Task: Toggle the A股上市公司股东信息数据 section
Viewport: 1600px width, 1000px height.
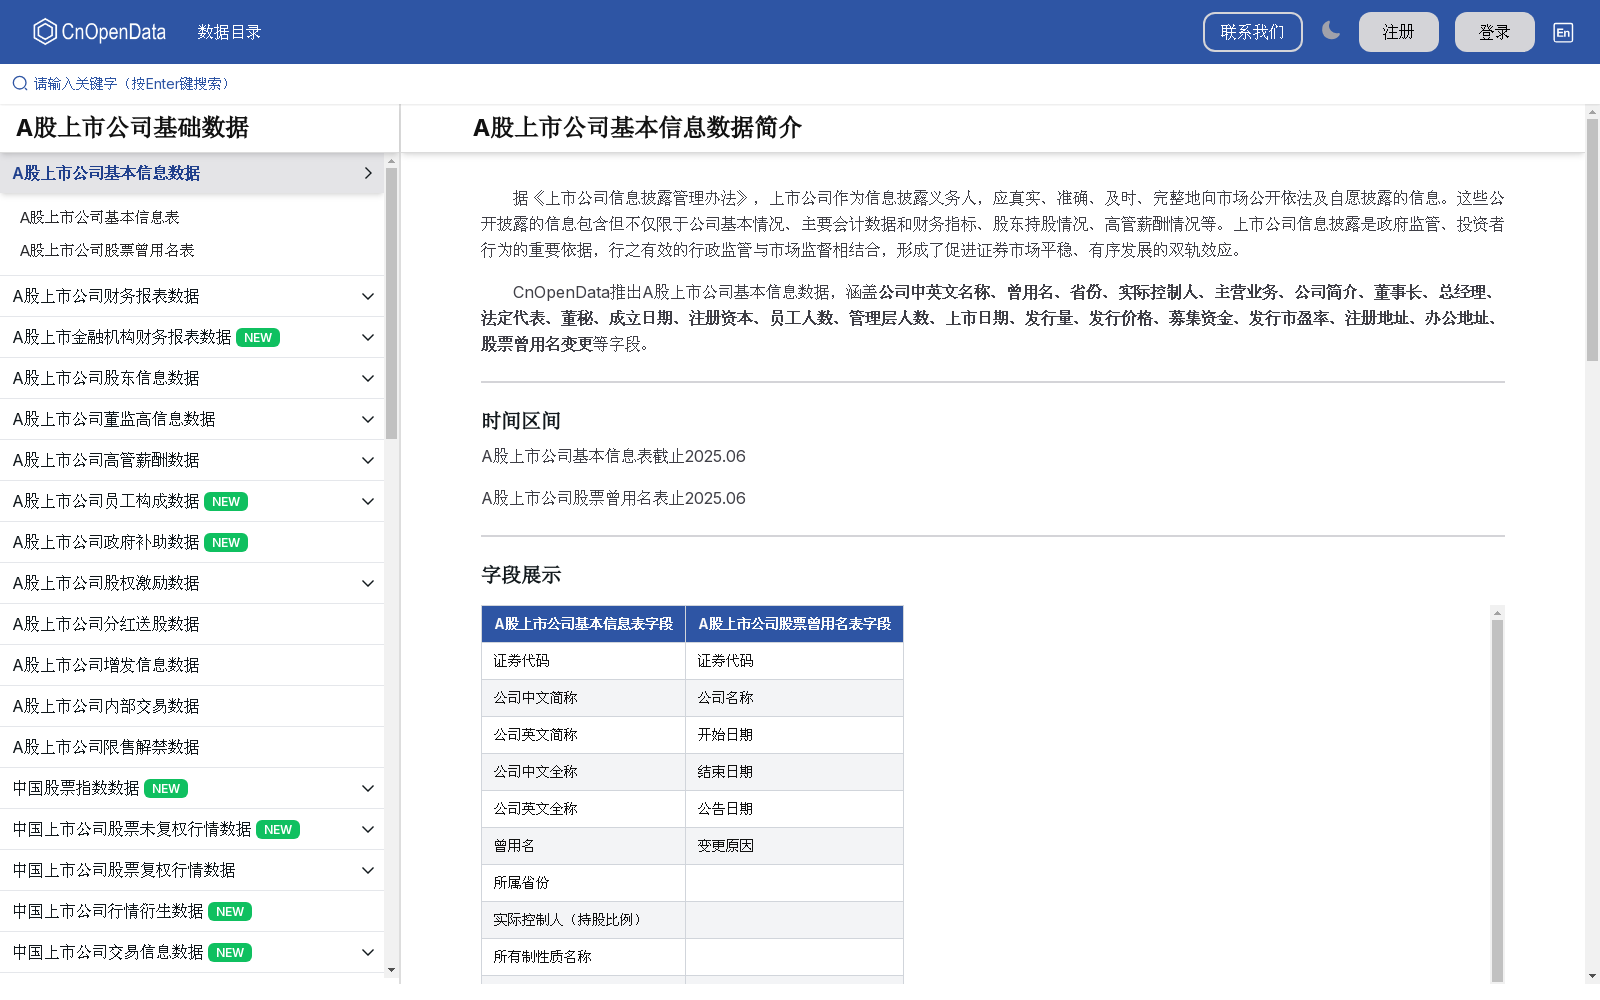Action: [x=367, y=378]
